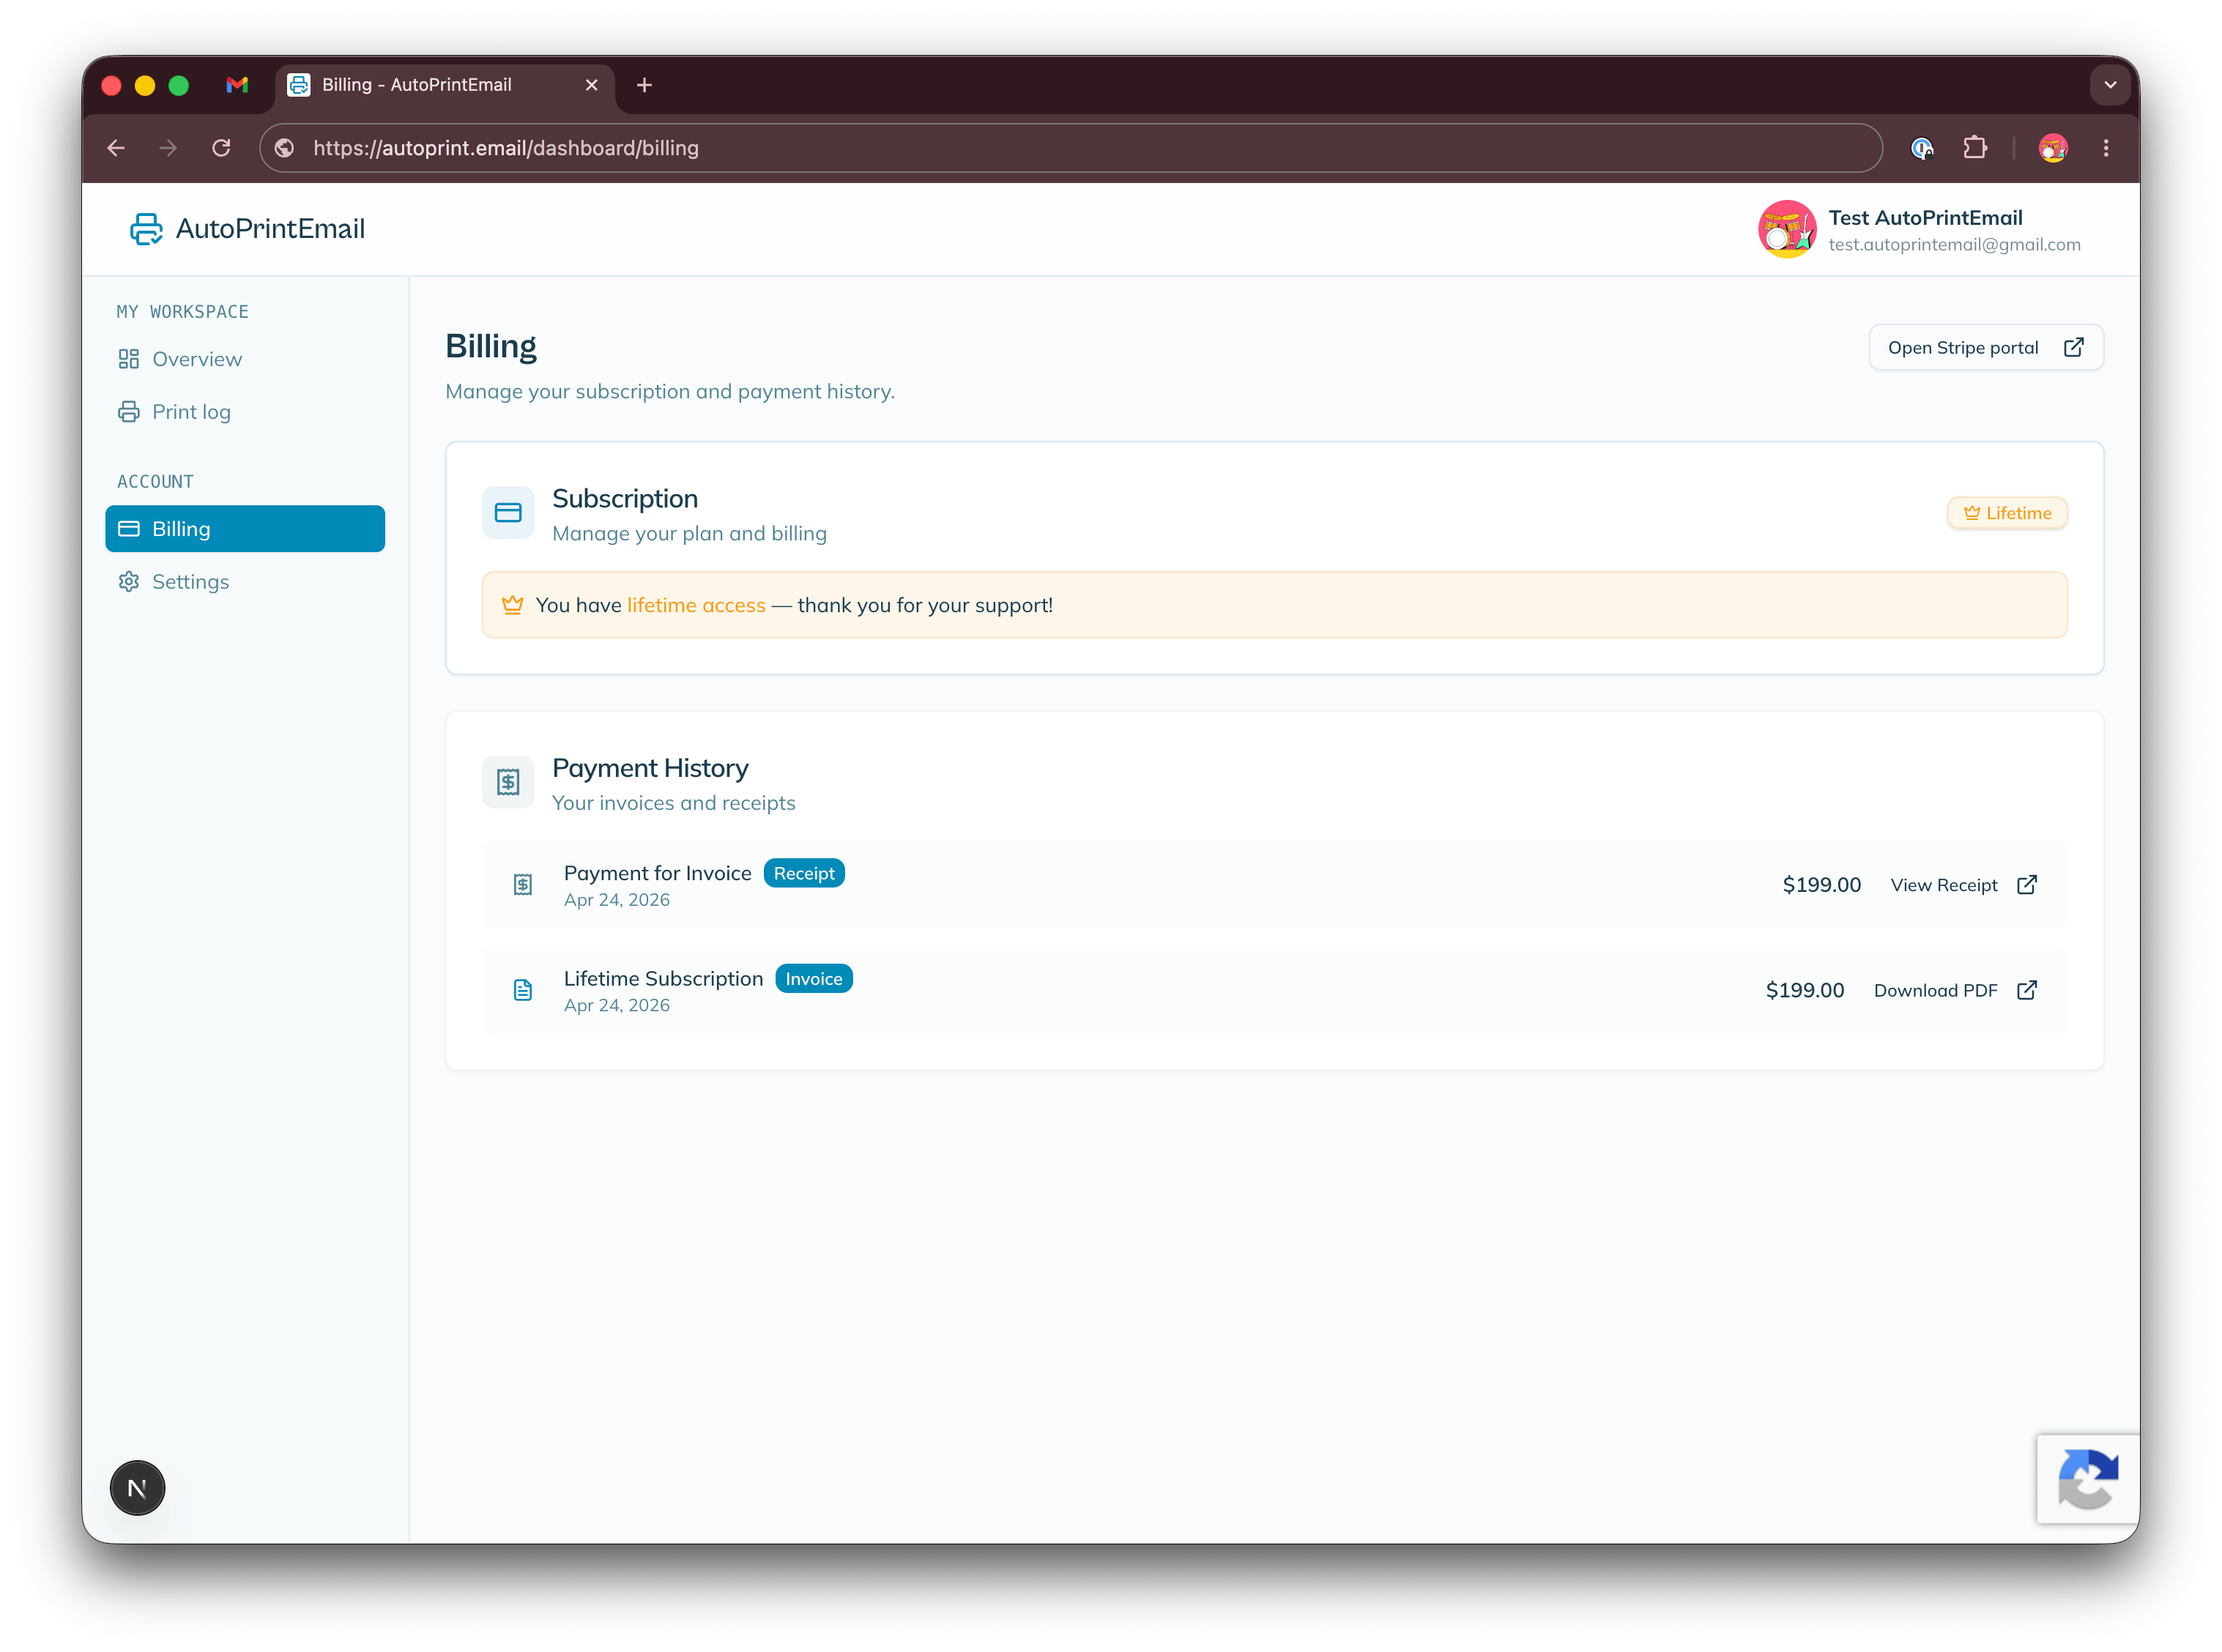The image size is (2222, 1652).
Task: Click the Payment for Invoice row icon
Action: point(523,885)
